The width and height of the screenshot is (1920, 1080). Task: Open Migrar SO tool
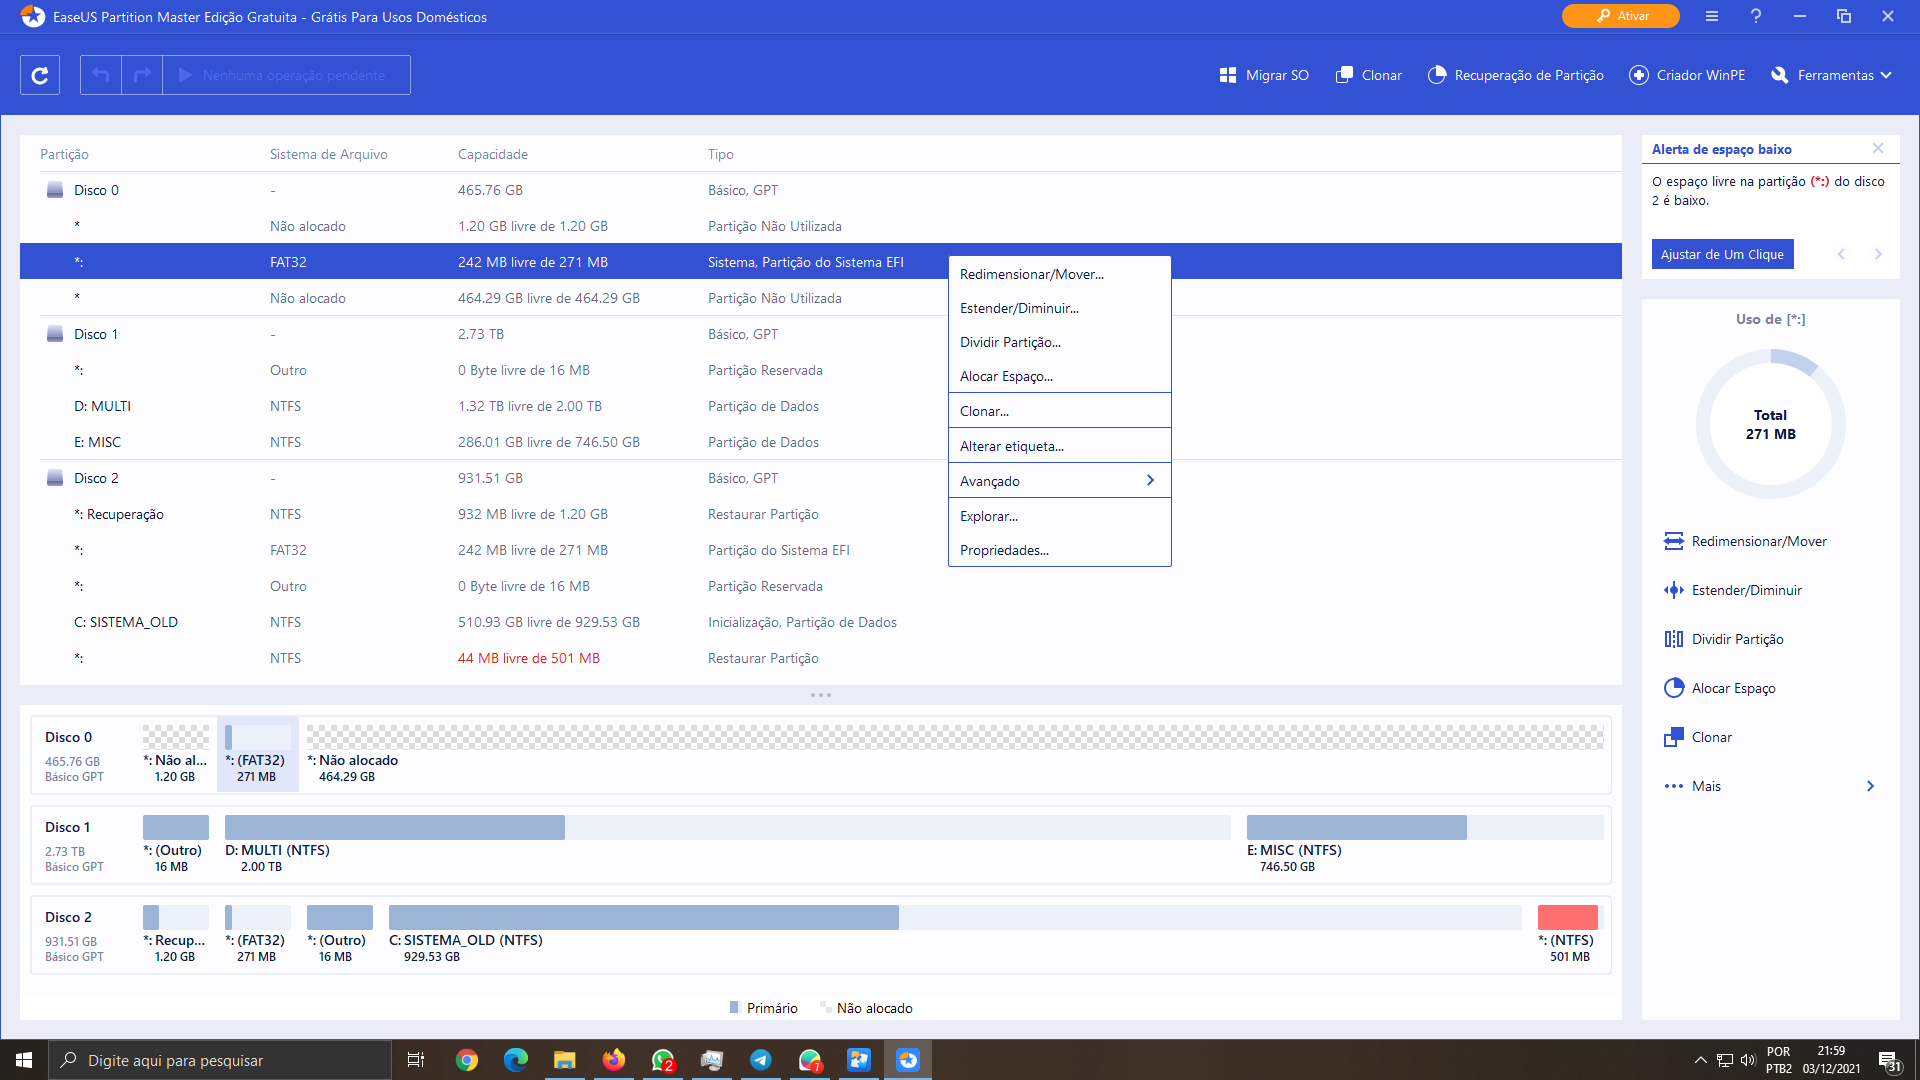[1264, 75]
